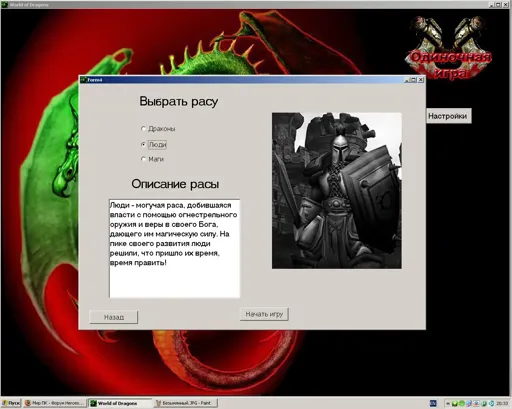Choose the Маги race option
Viewport: 512px width, 409px height.
pyautogui.click(x=152, y=159)
